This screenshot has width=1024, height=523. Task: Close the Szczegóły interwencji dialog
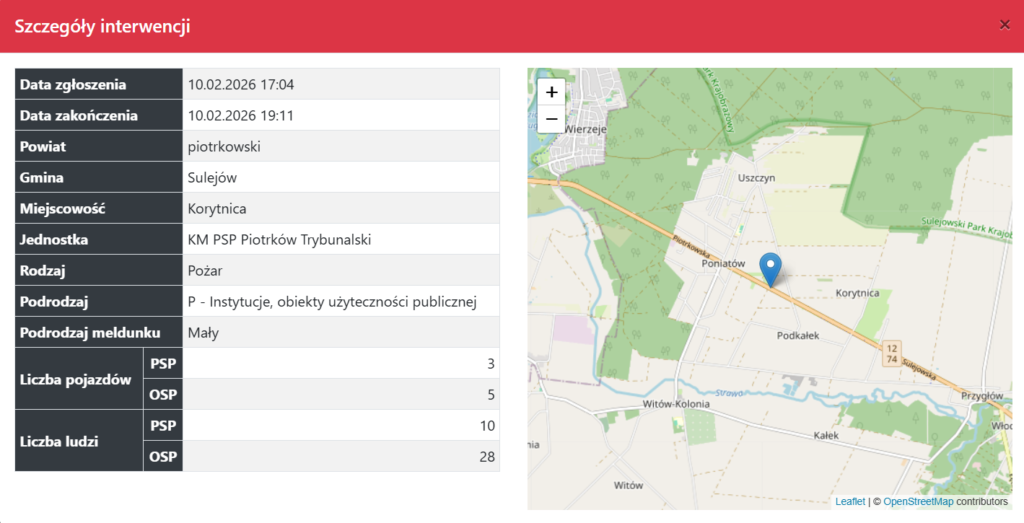click(1005, 25)
